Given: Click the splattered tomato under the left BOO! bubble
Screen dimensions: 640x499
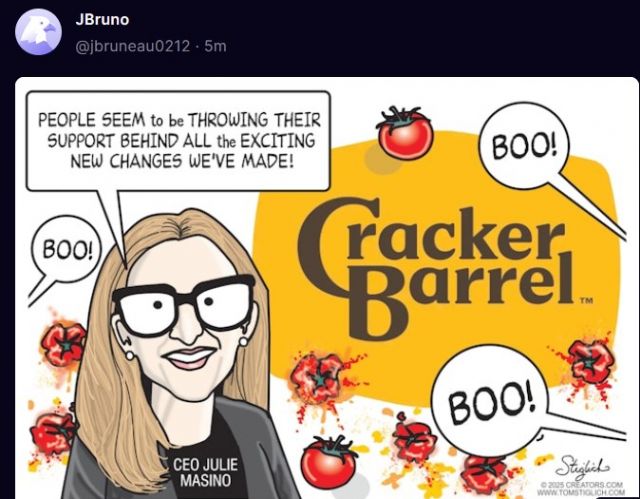Looking at the screenshot, I should tap(64, 345).
